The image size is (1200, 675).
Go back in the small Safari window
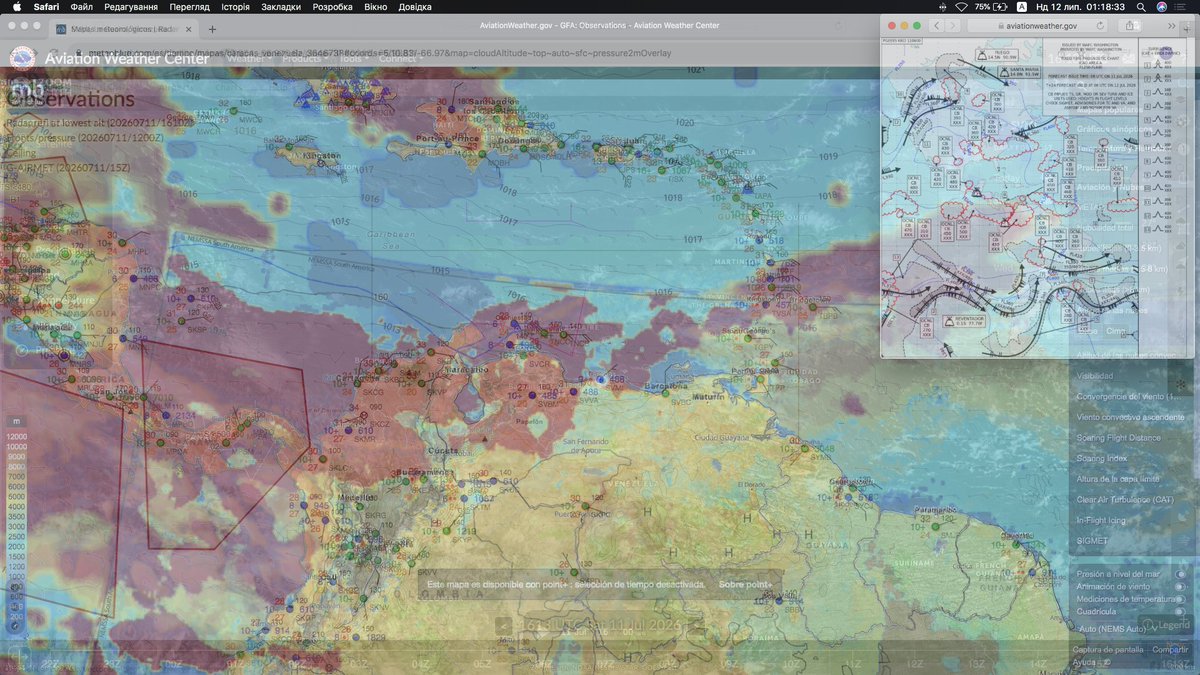click(x=936, y=25)
